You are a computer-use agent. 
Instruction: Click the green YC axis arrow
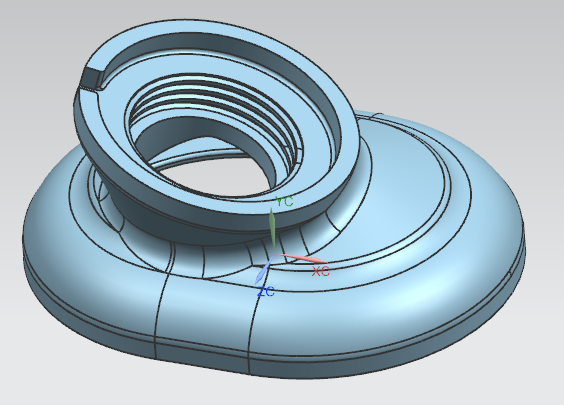click(272, 228)
